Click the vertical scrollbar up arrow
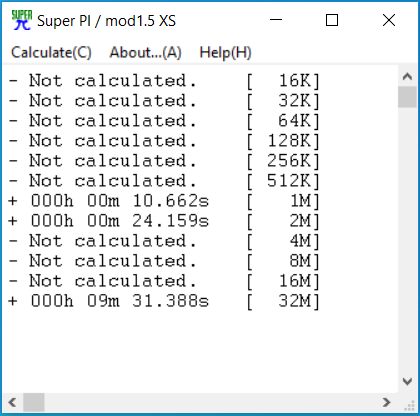The height and width of the screenshot is (416, 420). coord(407,77)
